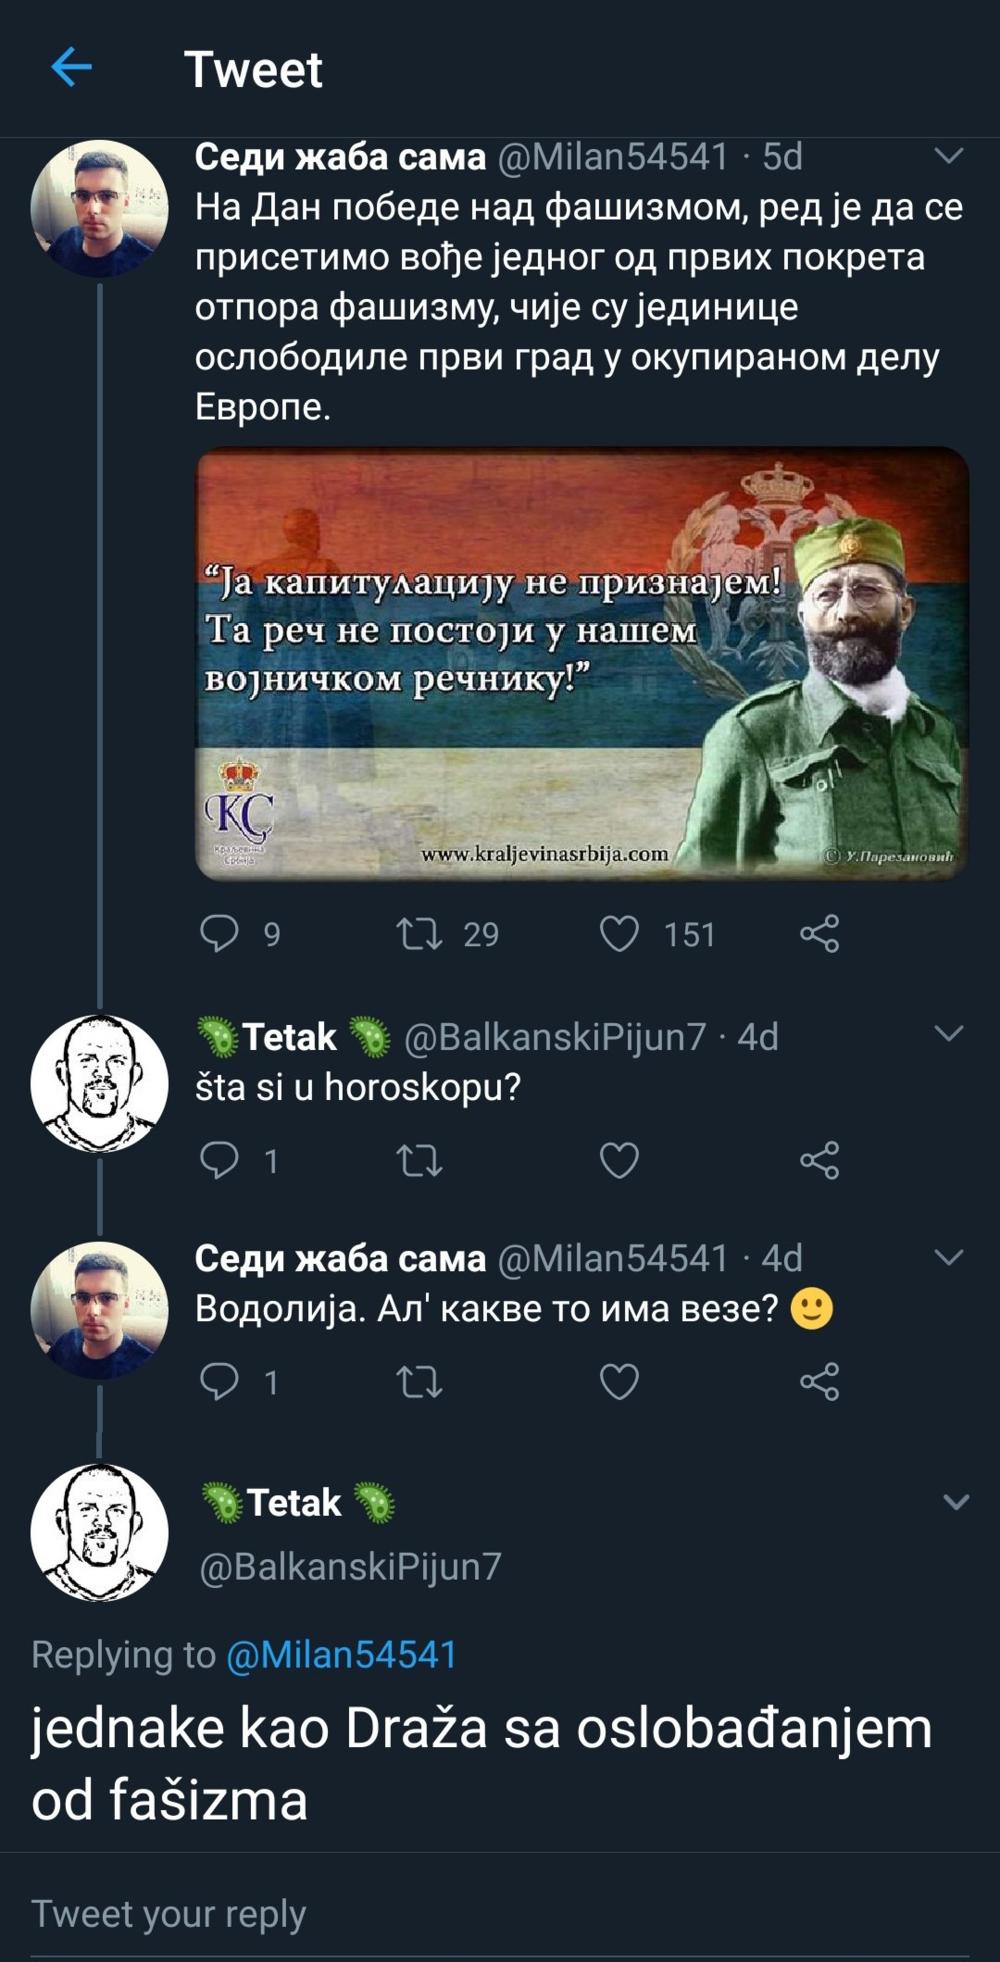
Task: Like the tweet with 151 likes
Action: pyautogui.click(x=619, y=933)
